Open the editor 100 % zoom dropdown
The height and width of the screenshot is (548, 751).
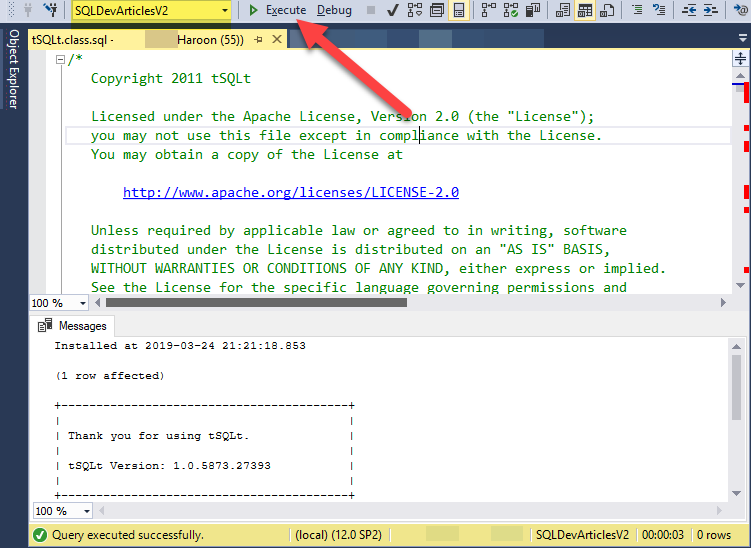click(x=83, y=303)
